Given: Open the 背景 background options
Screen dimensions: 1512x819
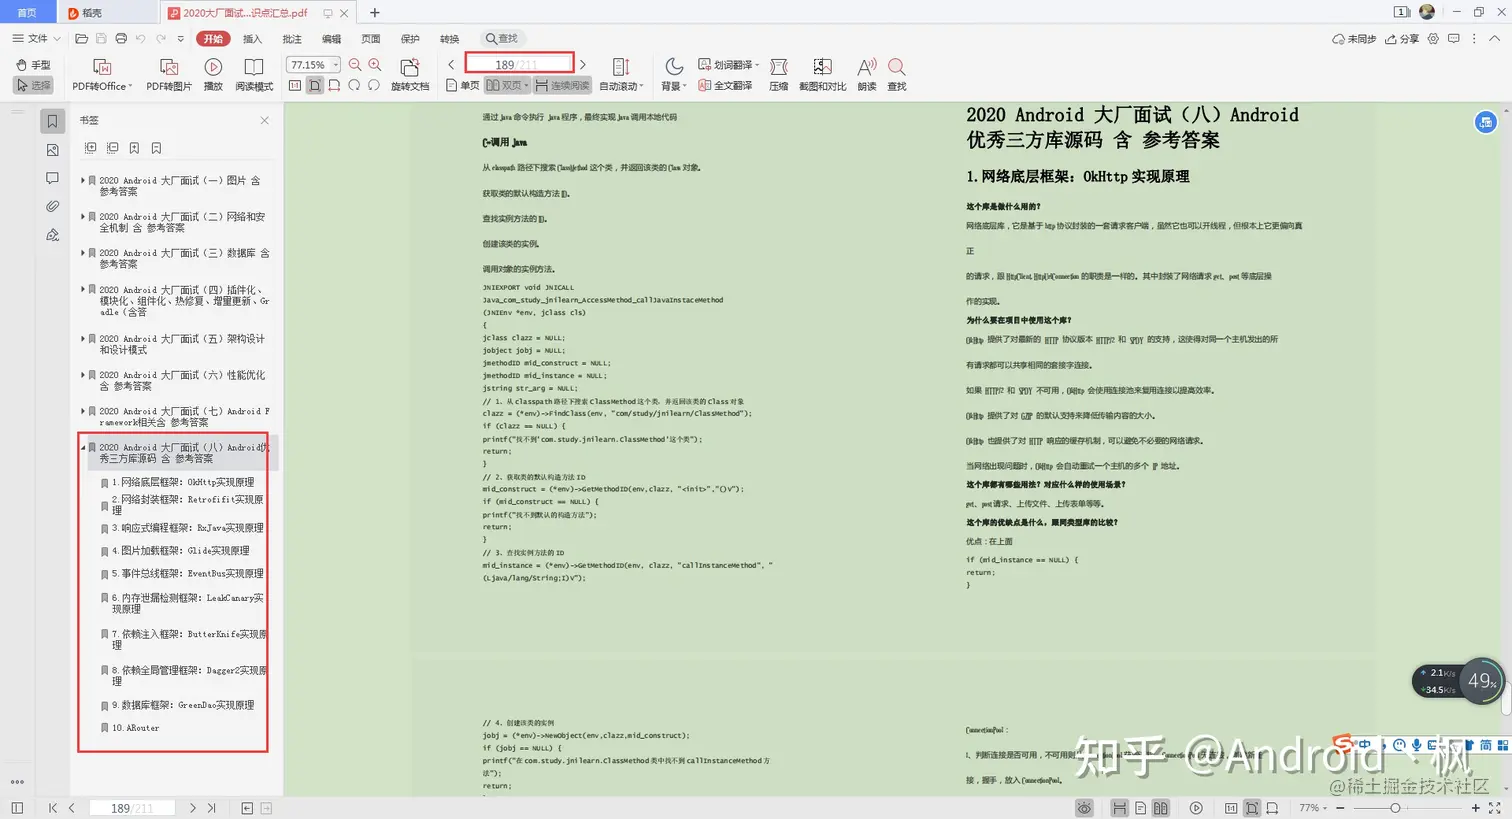Looking at the screenshot, I should (x=674, y=75).
